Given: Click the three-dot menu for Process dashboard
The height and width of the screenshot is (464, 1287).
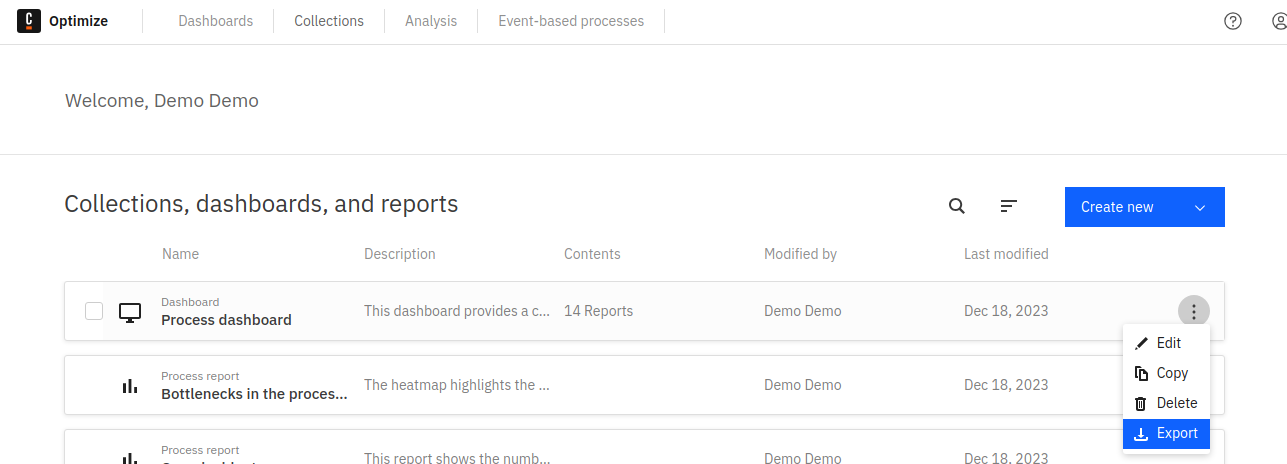Looking at the screenshot, I should 1193,311.
